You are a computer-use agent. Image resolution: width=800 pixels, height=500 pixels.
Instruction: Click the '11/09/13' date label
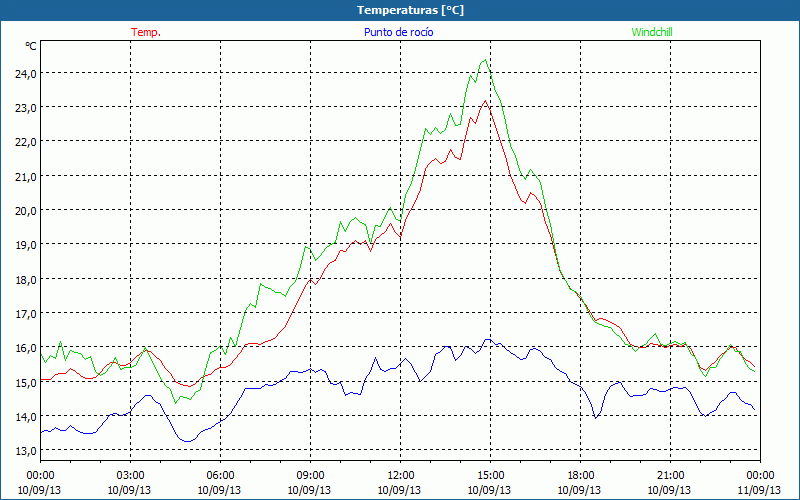click(760, 490)
